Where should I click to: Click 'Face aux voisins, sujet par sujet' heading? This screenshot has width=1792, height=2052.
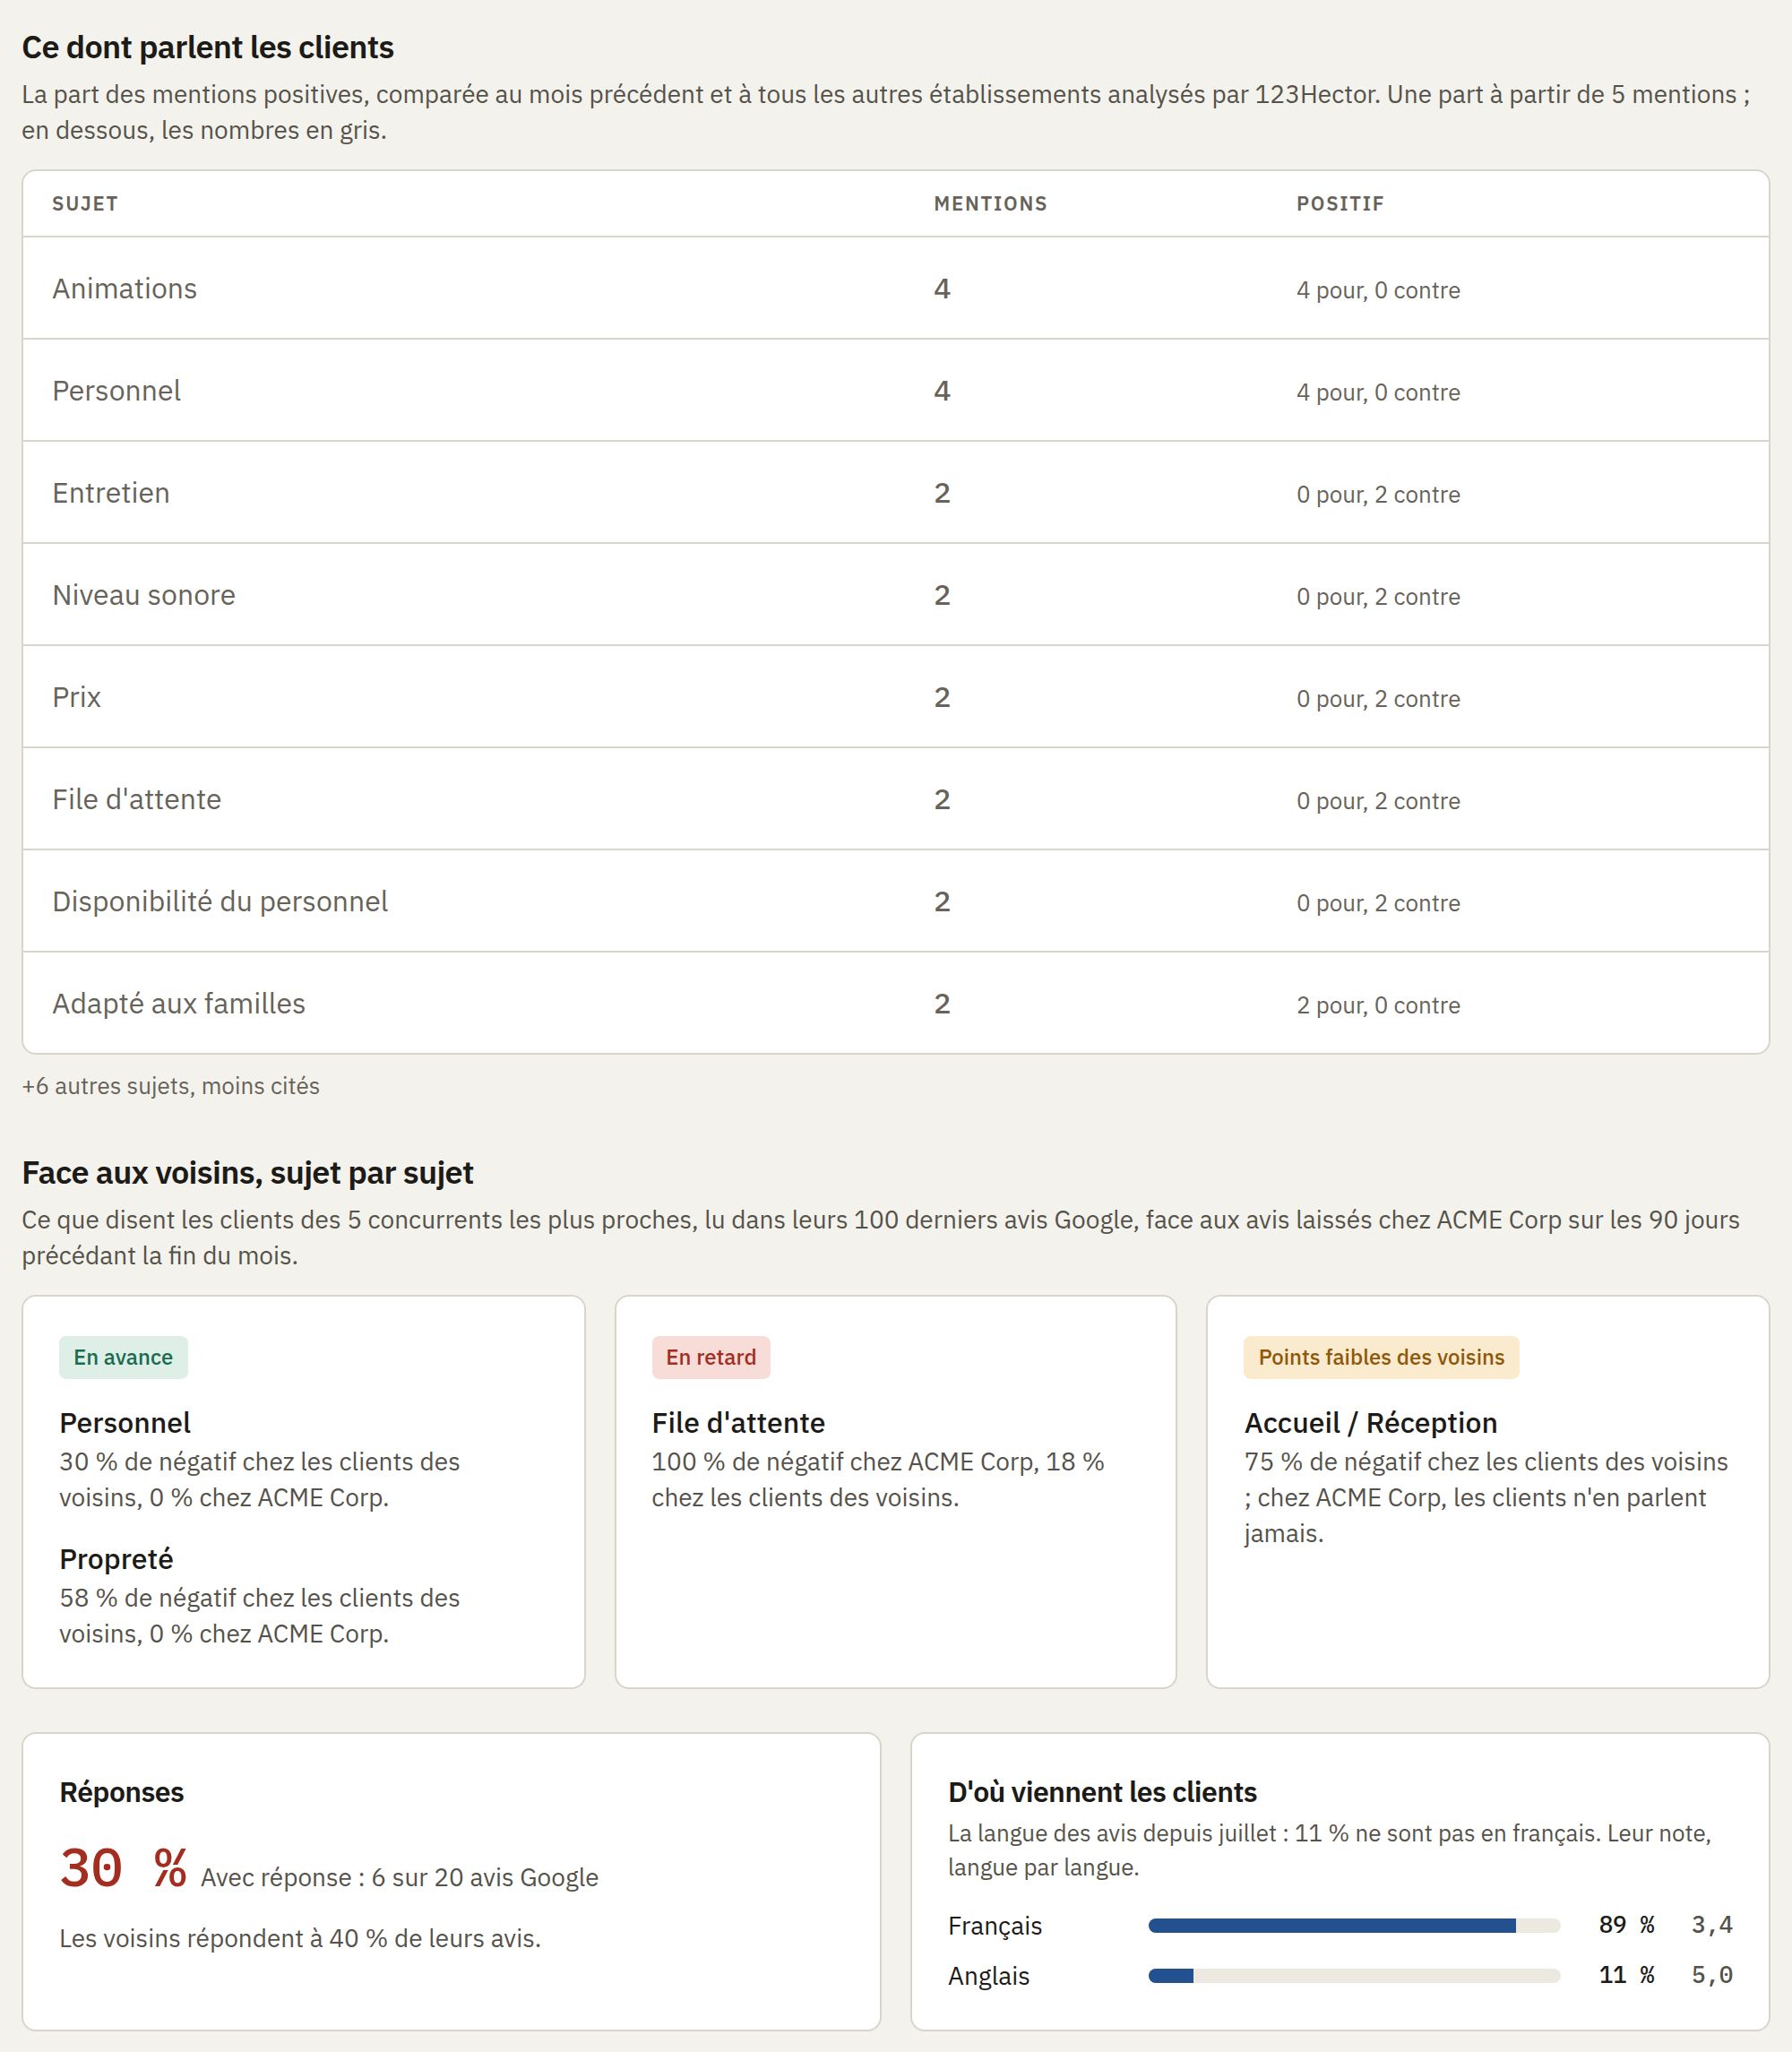[248, 1172]
